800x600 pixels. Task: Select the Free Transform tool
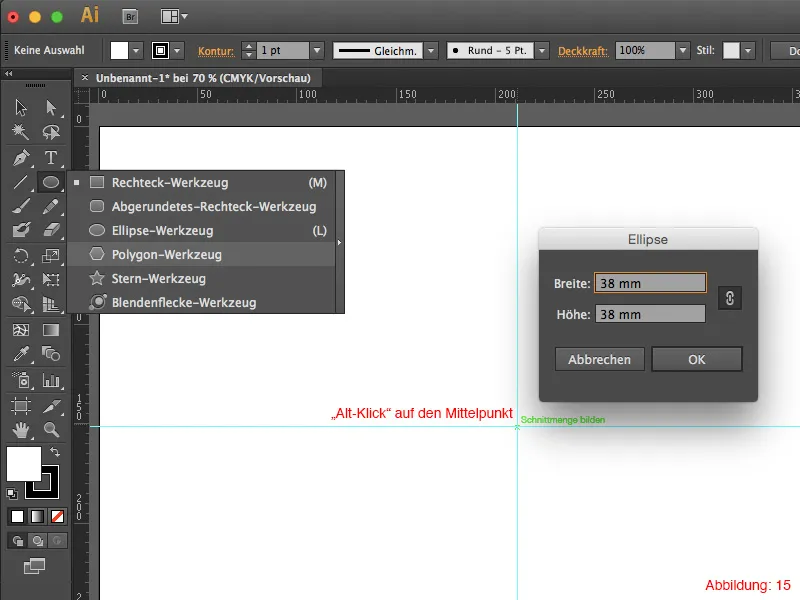click(51, 279)
